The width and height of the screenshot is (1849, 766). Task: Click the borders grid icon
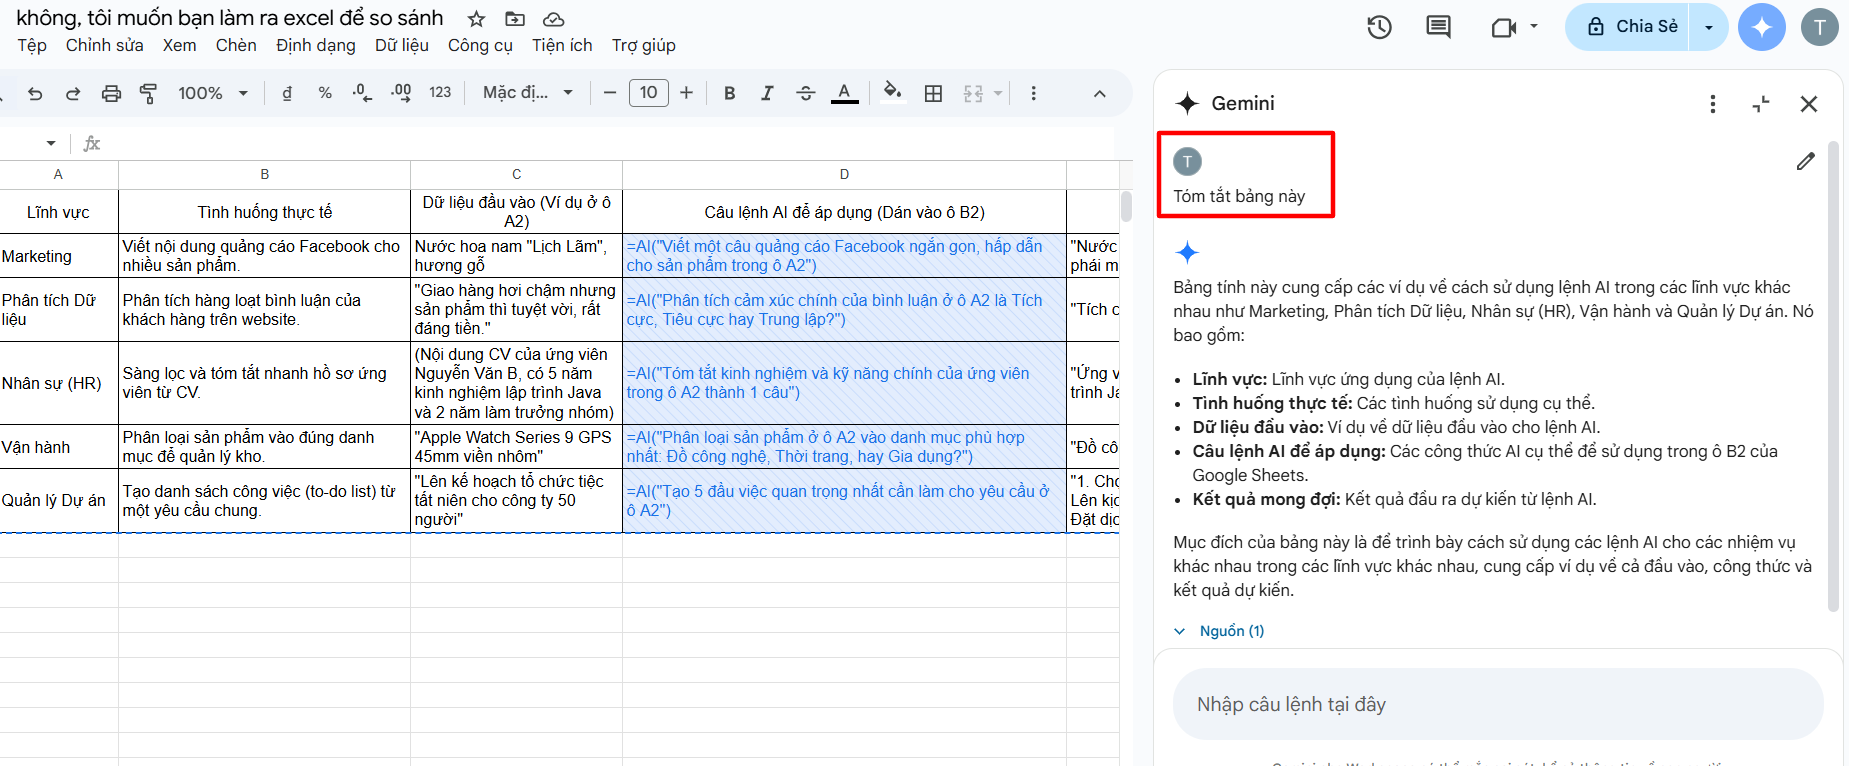[933, 93]
